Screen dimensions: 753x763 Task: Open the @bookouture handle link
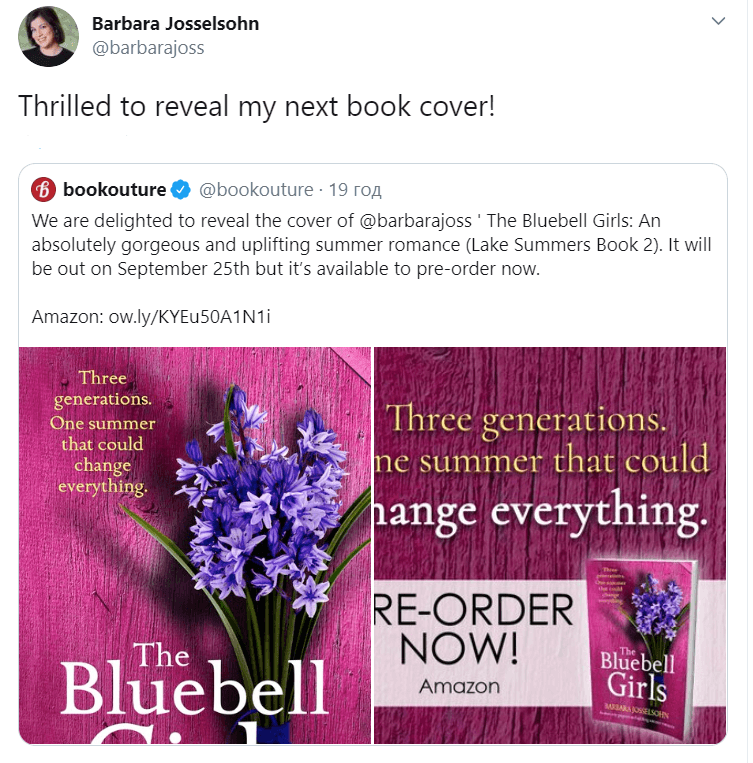[256, 189]
